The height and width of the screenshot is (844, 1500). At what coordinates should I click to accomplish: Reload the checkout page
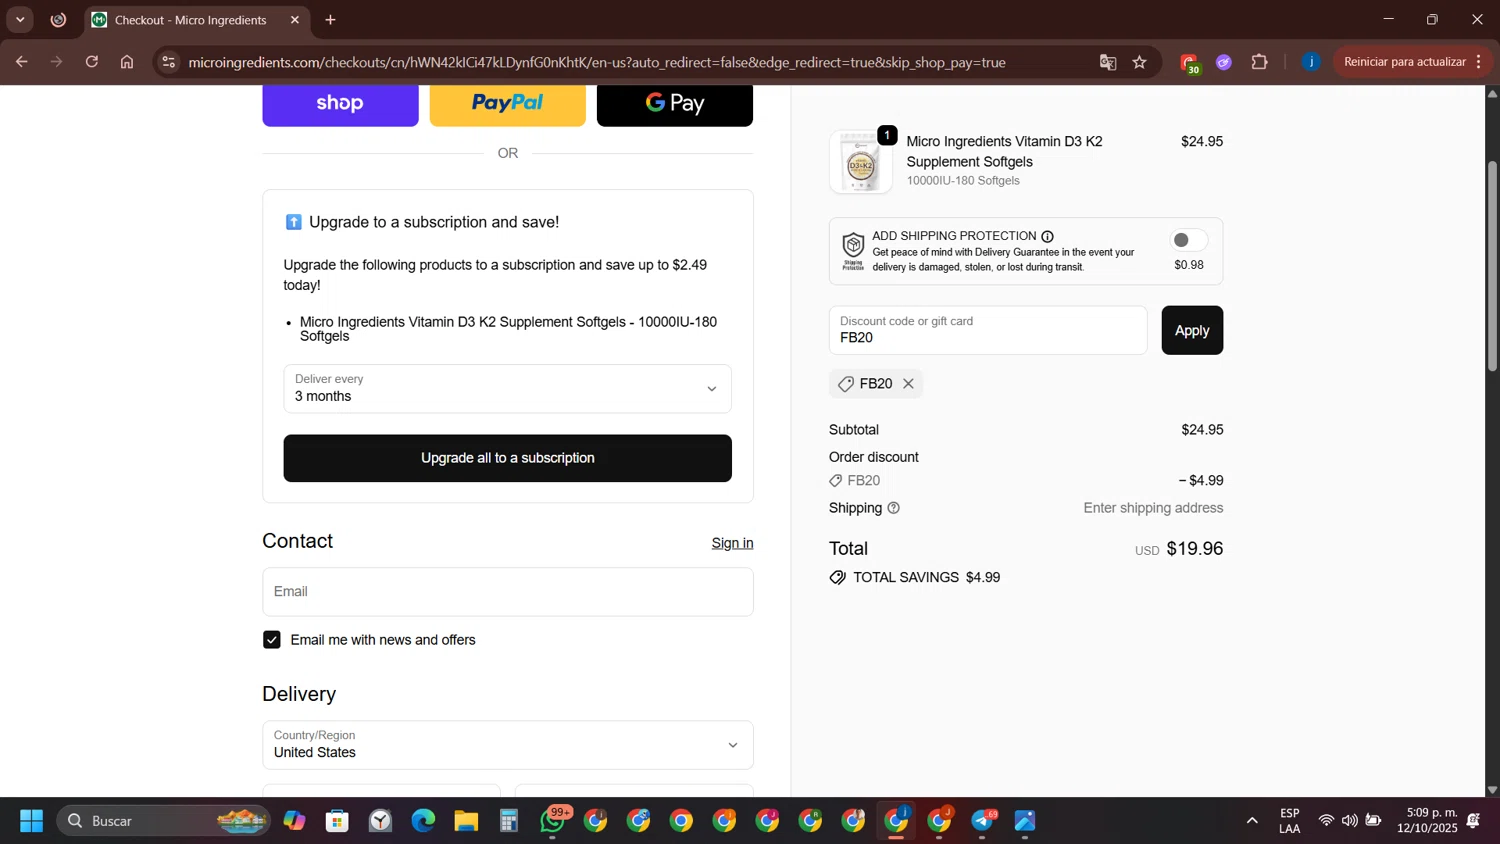(x=92, y=62)
